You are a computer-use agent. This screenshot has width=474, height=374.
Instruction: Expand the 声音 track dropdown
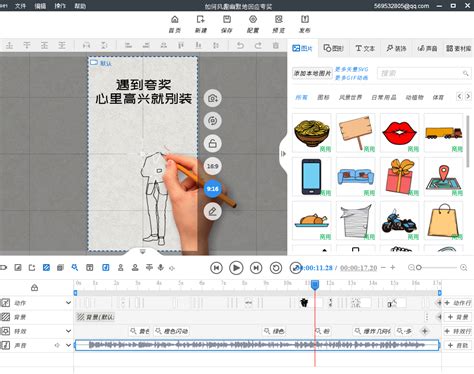coord(68,345)
